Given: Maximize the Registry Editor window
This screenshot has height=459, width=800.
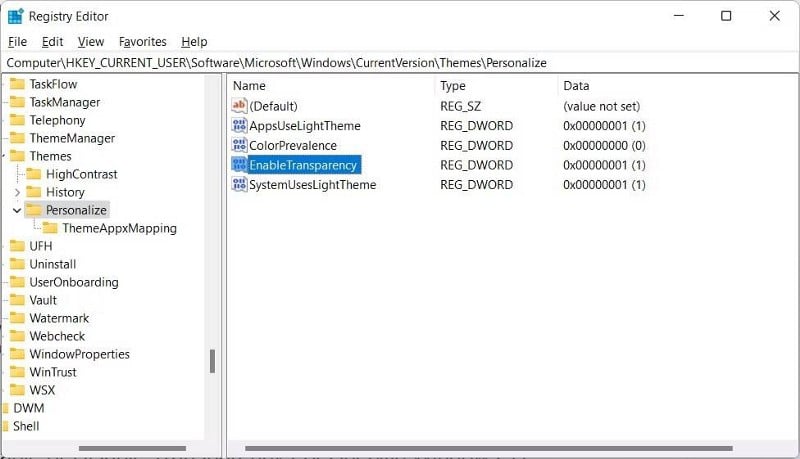Looking at the screenshot, I should (726, 16).
